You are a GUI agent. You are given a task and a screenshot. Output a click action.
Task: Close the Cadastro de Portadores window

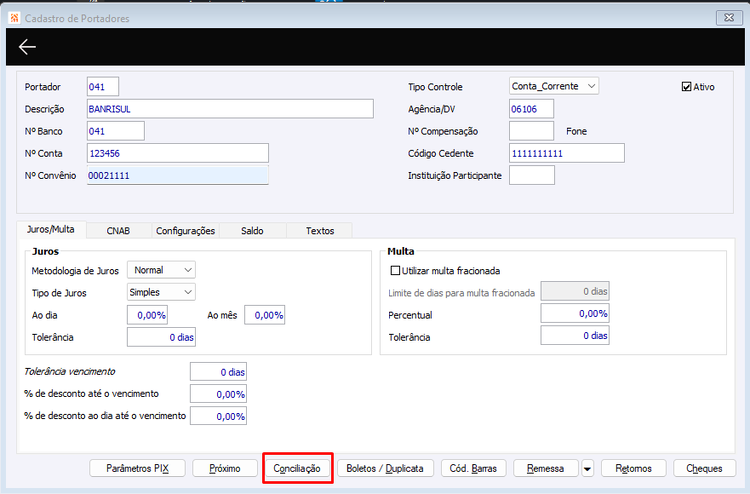click(x=729, y=18)
